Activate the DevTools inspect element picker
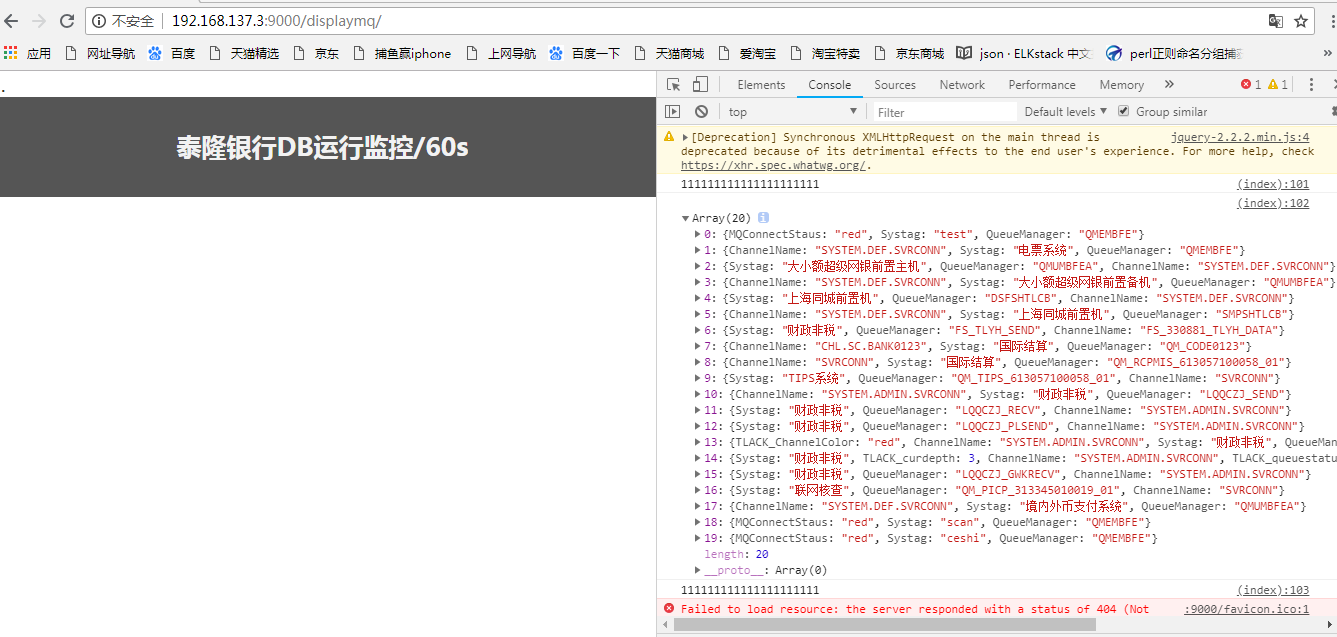 (x=675, y=85)
